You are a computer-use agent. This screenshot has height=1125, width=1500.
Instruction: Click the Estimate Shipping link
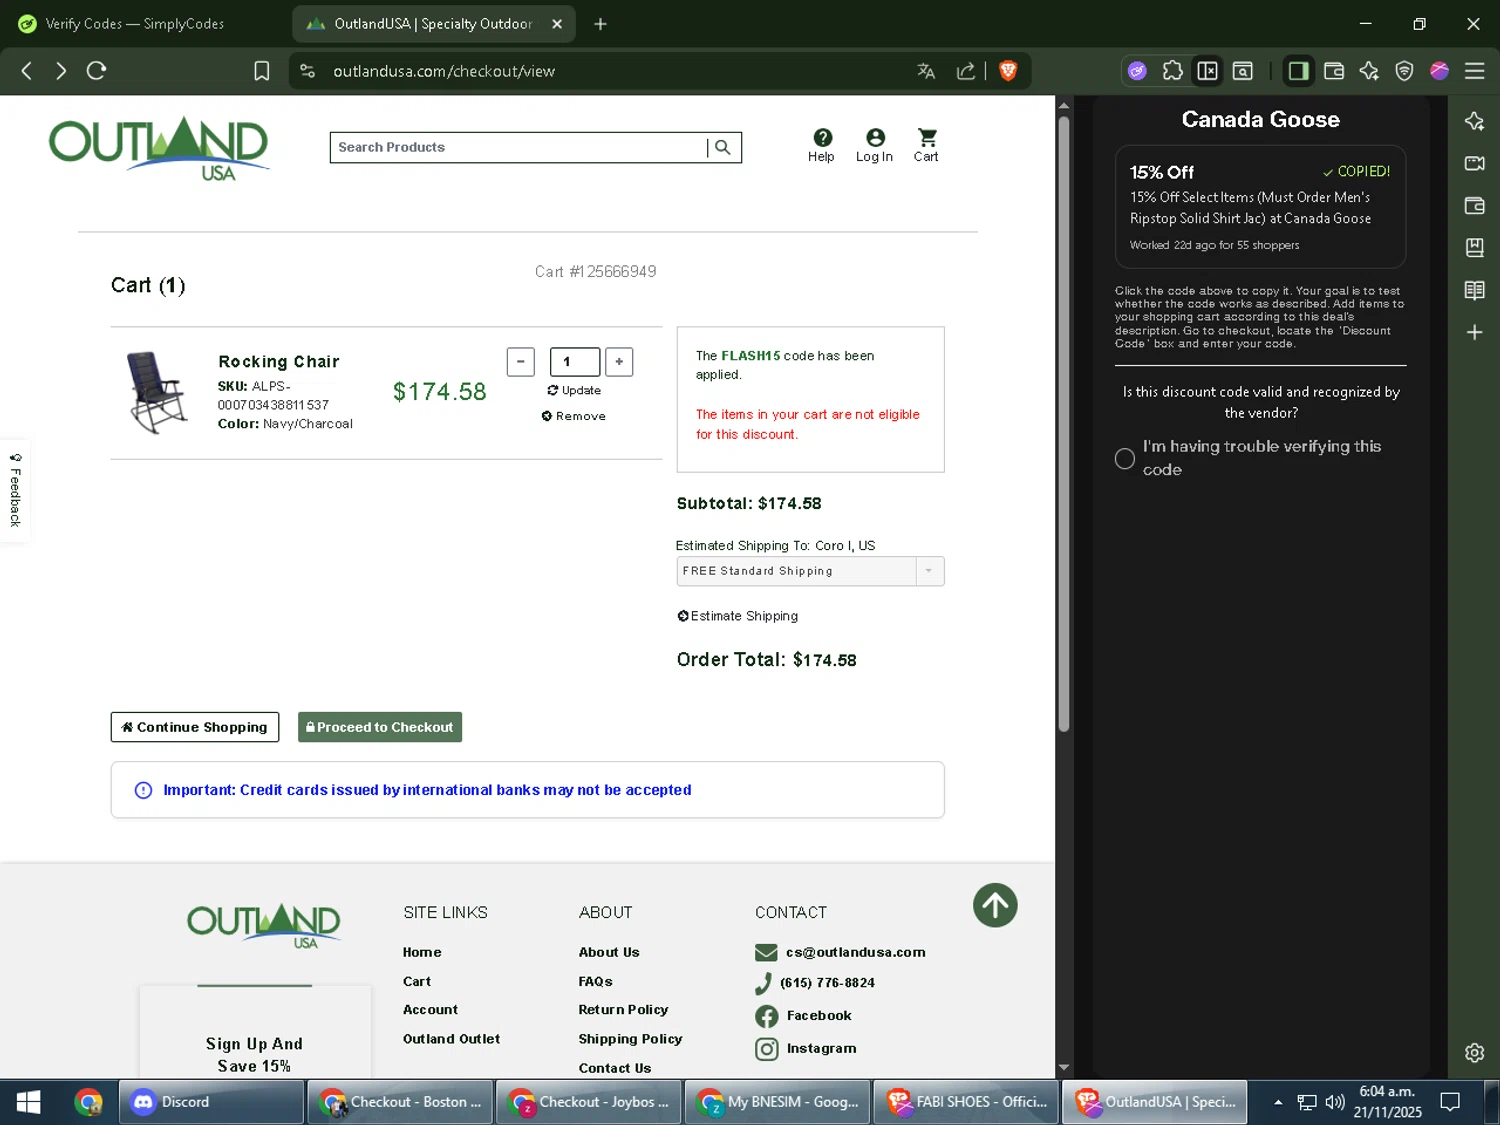(738, 616)
